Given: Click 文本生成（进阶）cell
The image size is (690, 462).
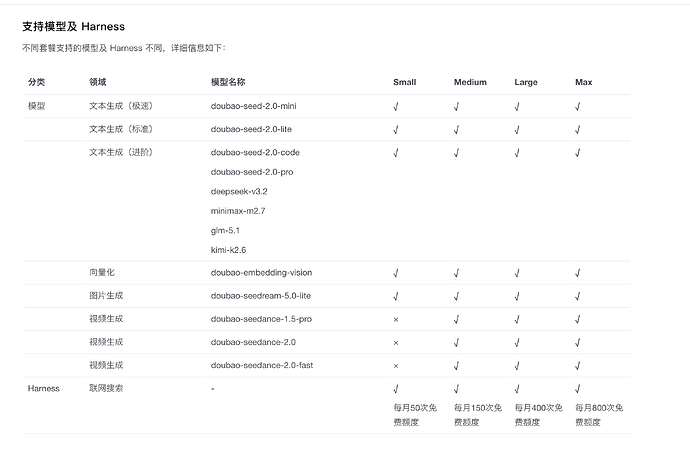Looking at the screenshot, I should click(121, 152).
